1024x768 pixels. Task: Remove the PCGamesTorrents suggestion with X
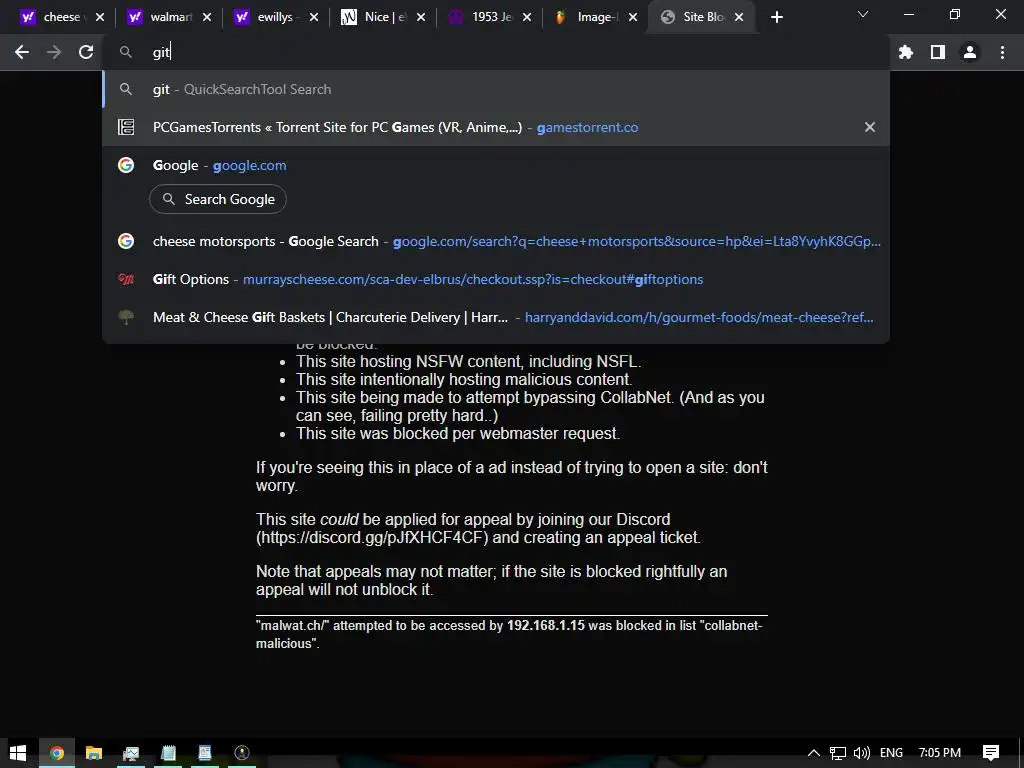tap(870, 127)
